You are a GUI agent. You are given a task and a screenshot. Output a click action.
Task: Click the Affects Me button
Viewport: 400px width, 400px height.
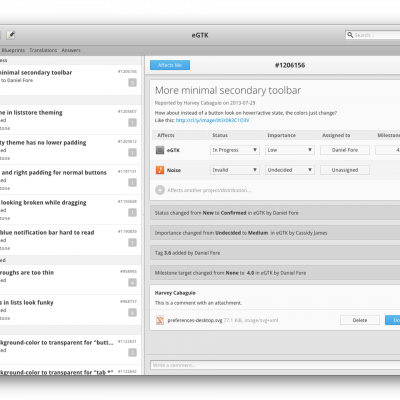pyautogui.click(x=170, y=65)
